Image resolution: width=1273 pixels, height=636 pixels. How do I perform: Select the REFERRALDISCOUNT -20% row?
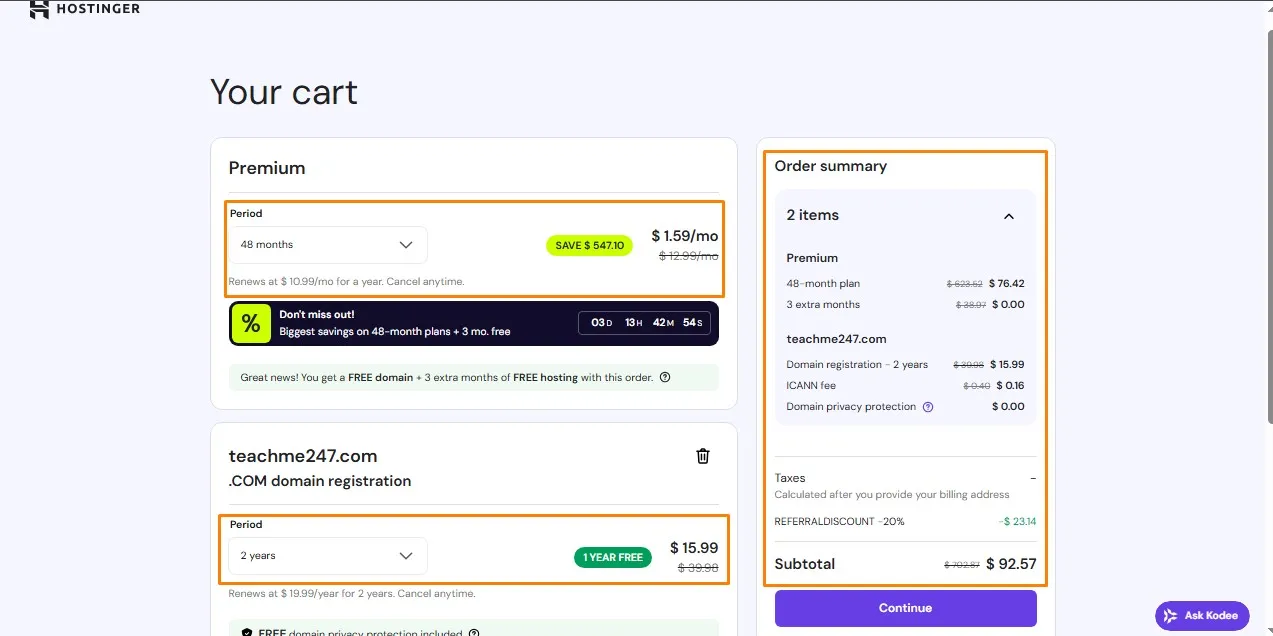click(905, 521)
